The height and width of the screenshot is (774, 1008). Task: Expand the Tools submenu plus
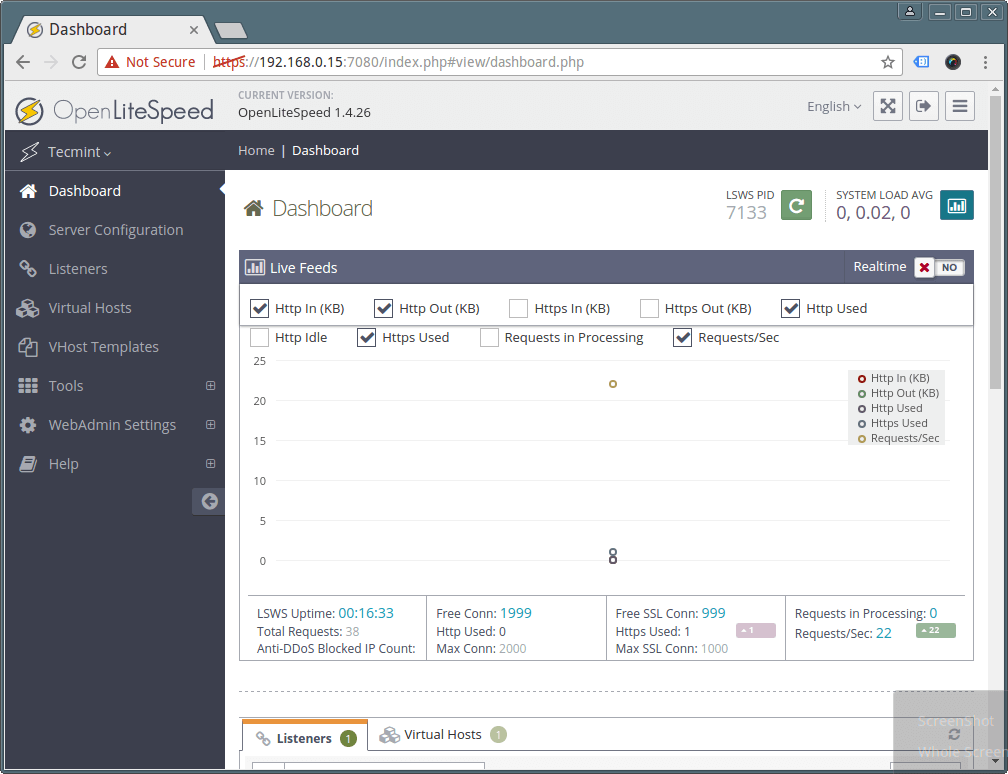(x=210, y=386)
